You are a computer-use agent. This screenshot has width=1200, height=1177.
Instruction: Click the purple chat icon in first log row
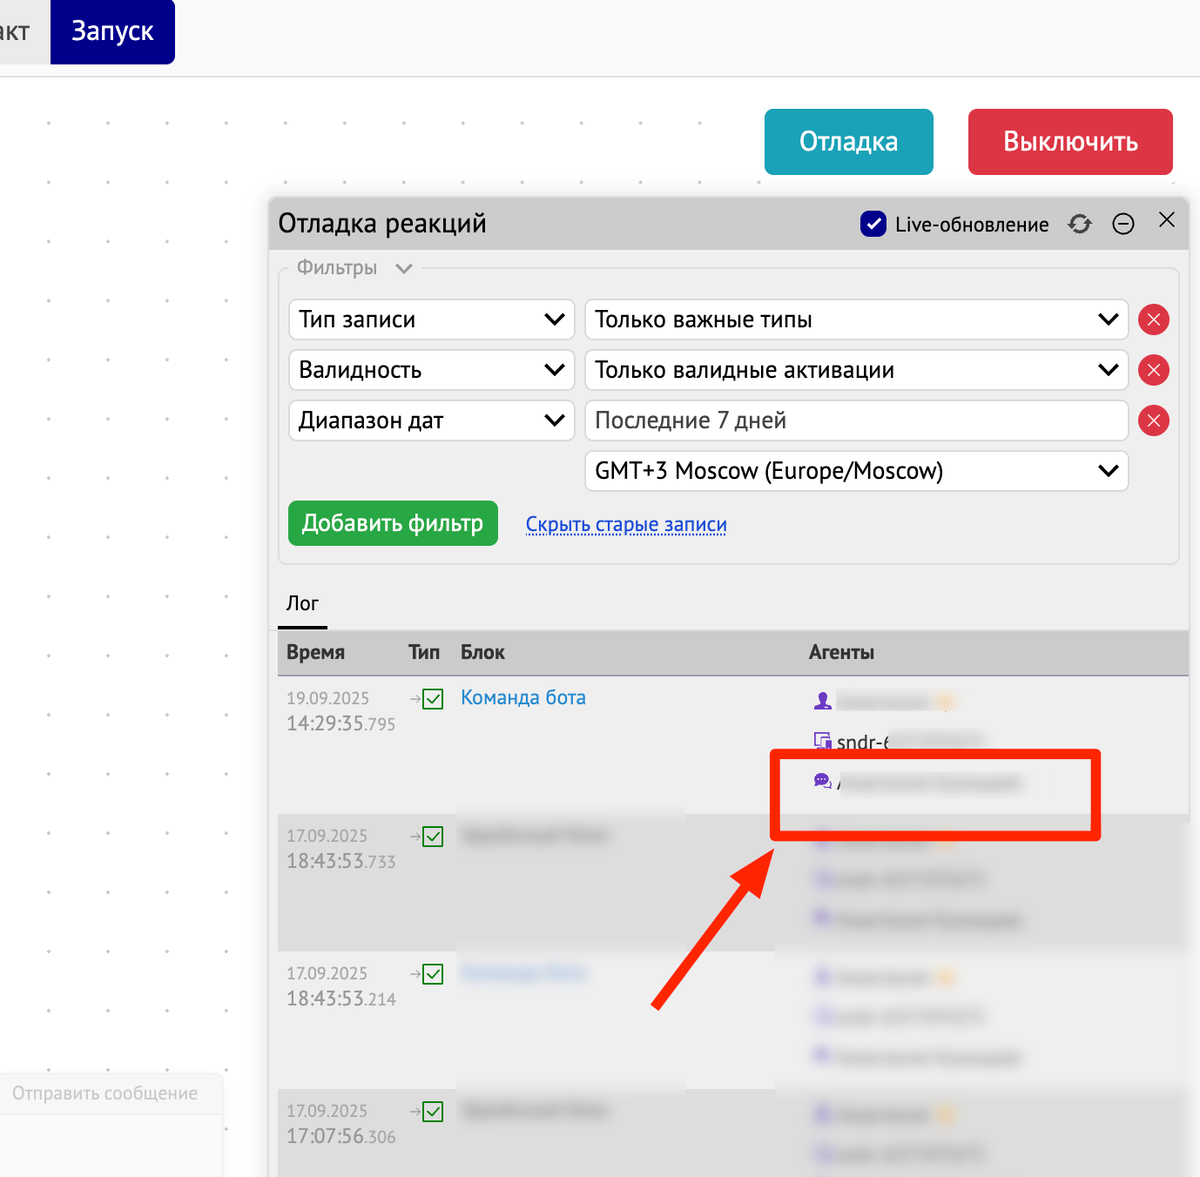(x=822, y=781)
